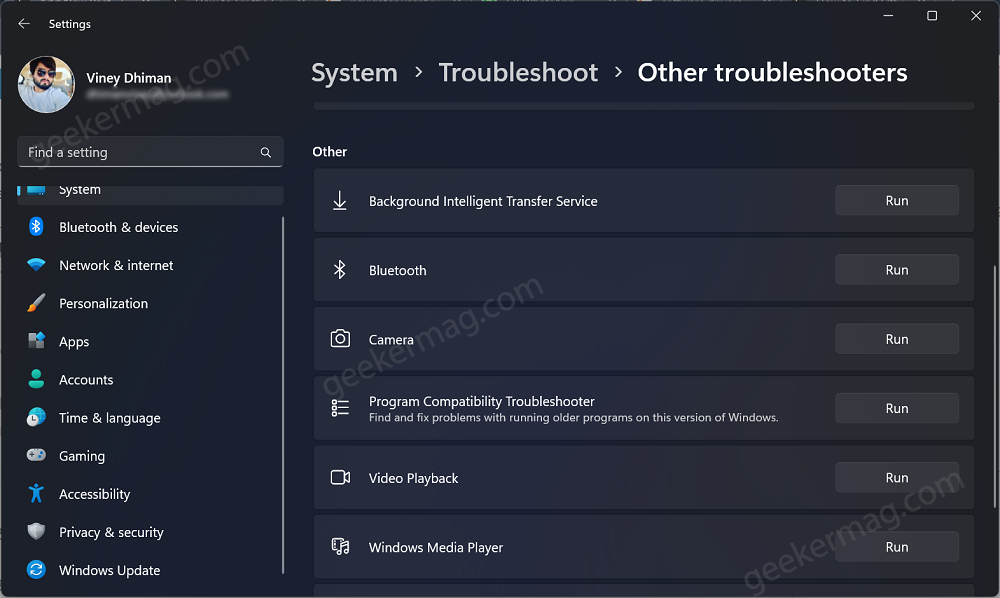Click the Video Playback camcorder icon
1000x598 pixels.
(x=340, y=478)
